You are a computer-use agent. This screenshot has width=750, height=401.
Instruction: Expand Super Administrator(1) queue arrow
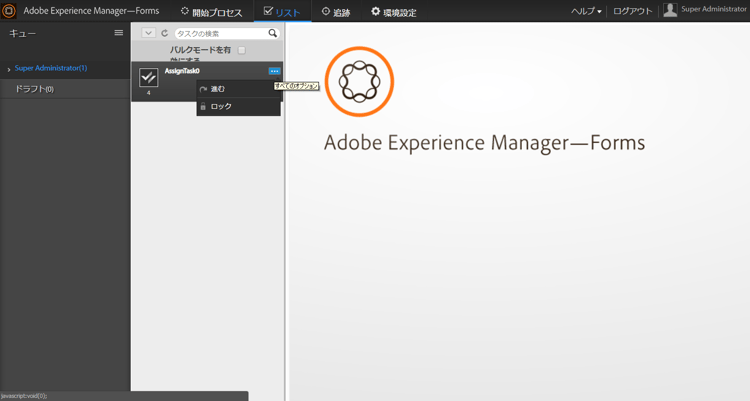[x=9, y=69]
